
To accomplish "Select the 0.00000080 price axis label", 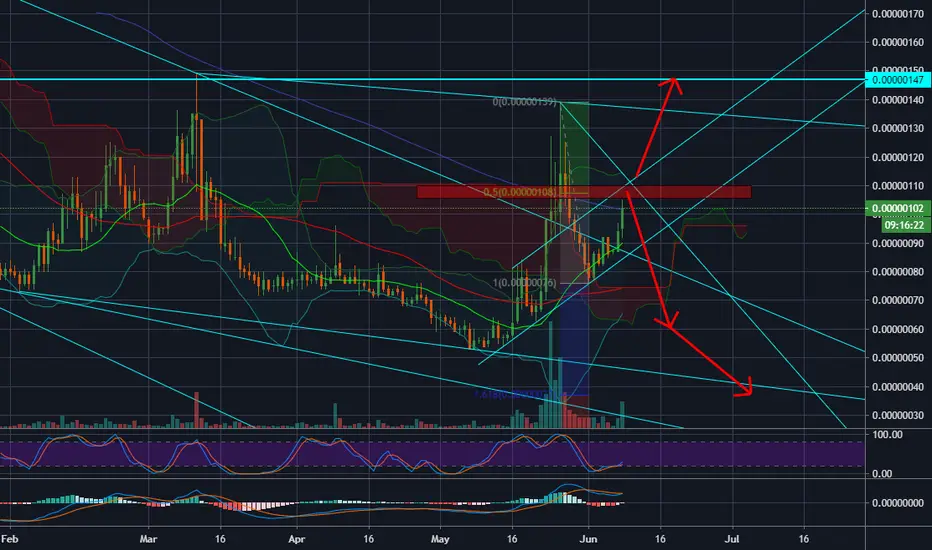I will click(x=898, y=272).
